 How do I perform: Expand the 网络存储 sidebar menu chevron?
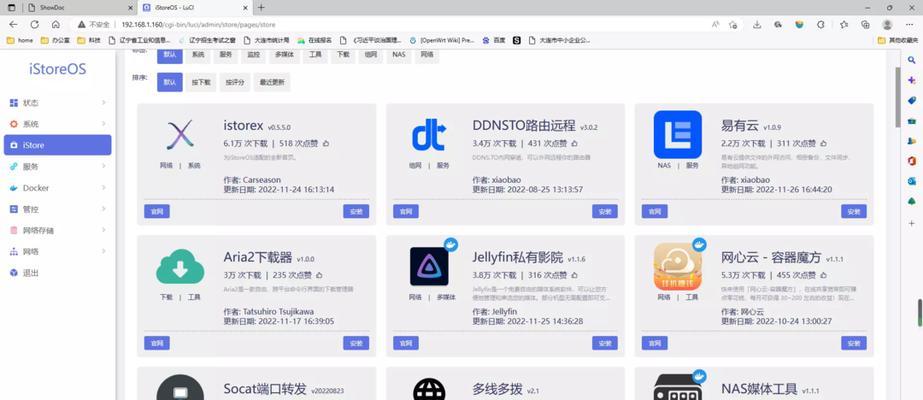coord(104,230)
